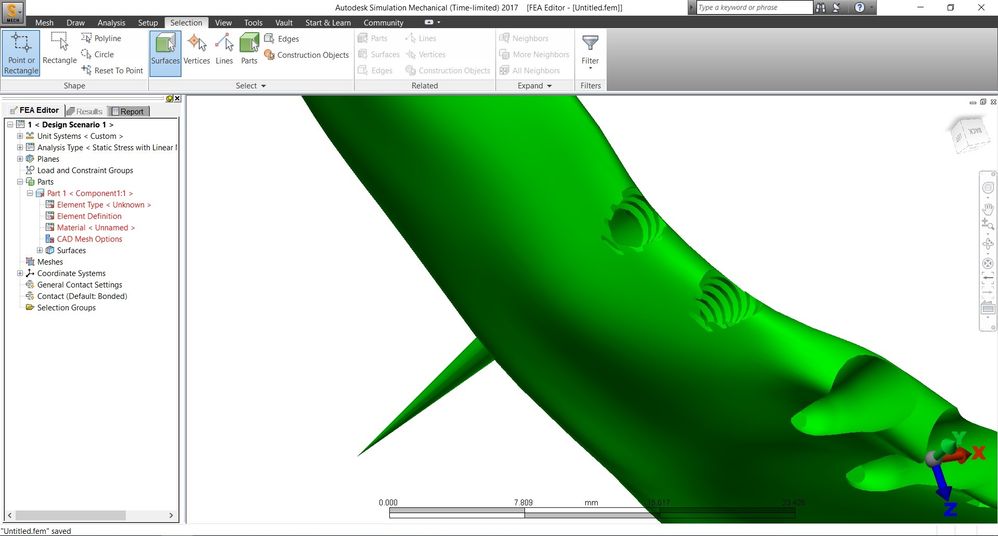The width and height of the screenshot is (998, 536).
Task: Collapse Design Scenario 1 root node
Action: pos(10,125)
